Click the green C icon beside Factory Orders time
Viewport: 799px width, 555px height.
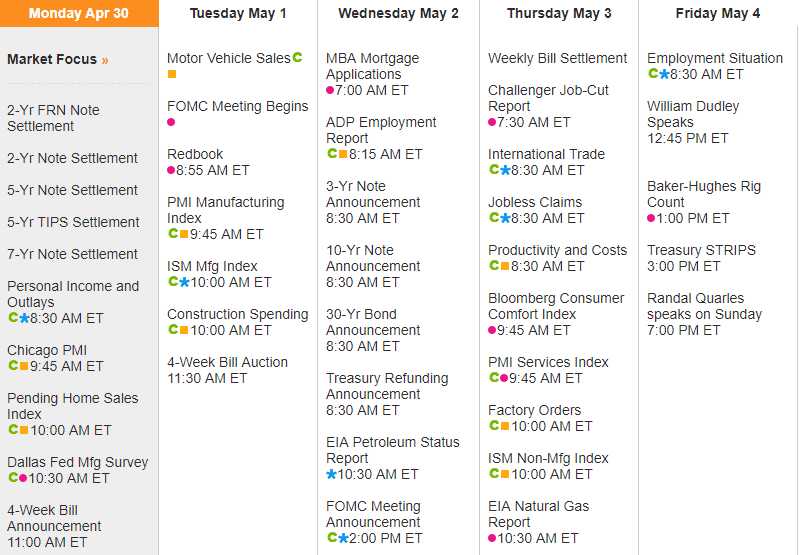point(493,426)
